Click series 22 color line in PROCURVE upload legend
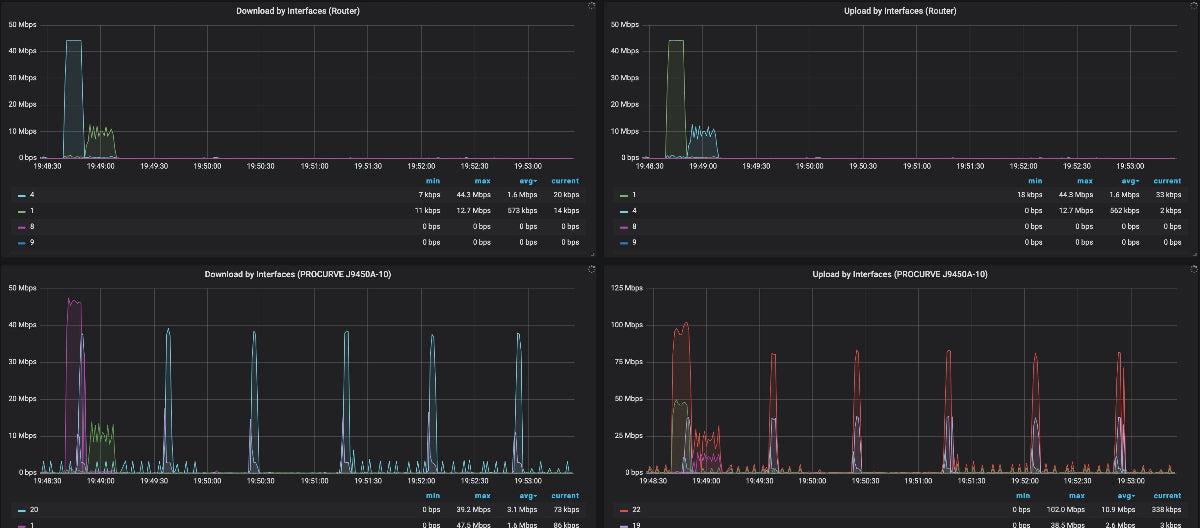 [x=626, y=510]
